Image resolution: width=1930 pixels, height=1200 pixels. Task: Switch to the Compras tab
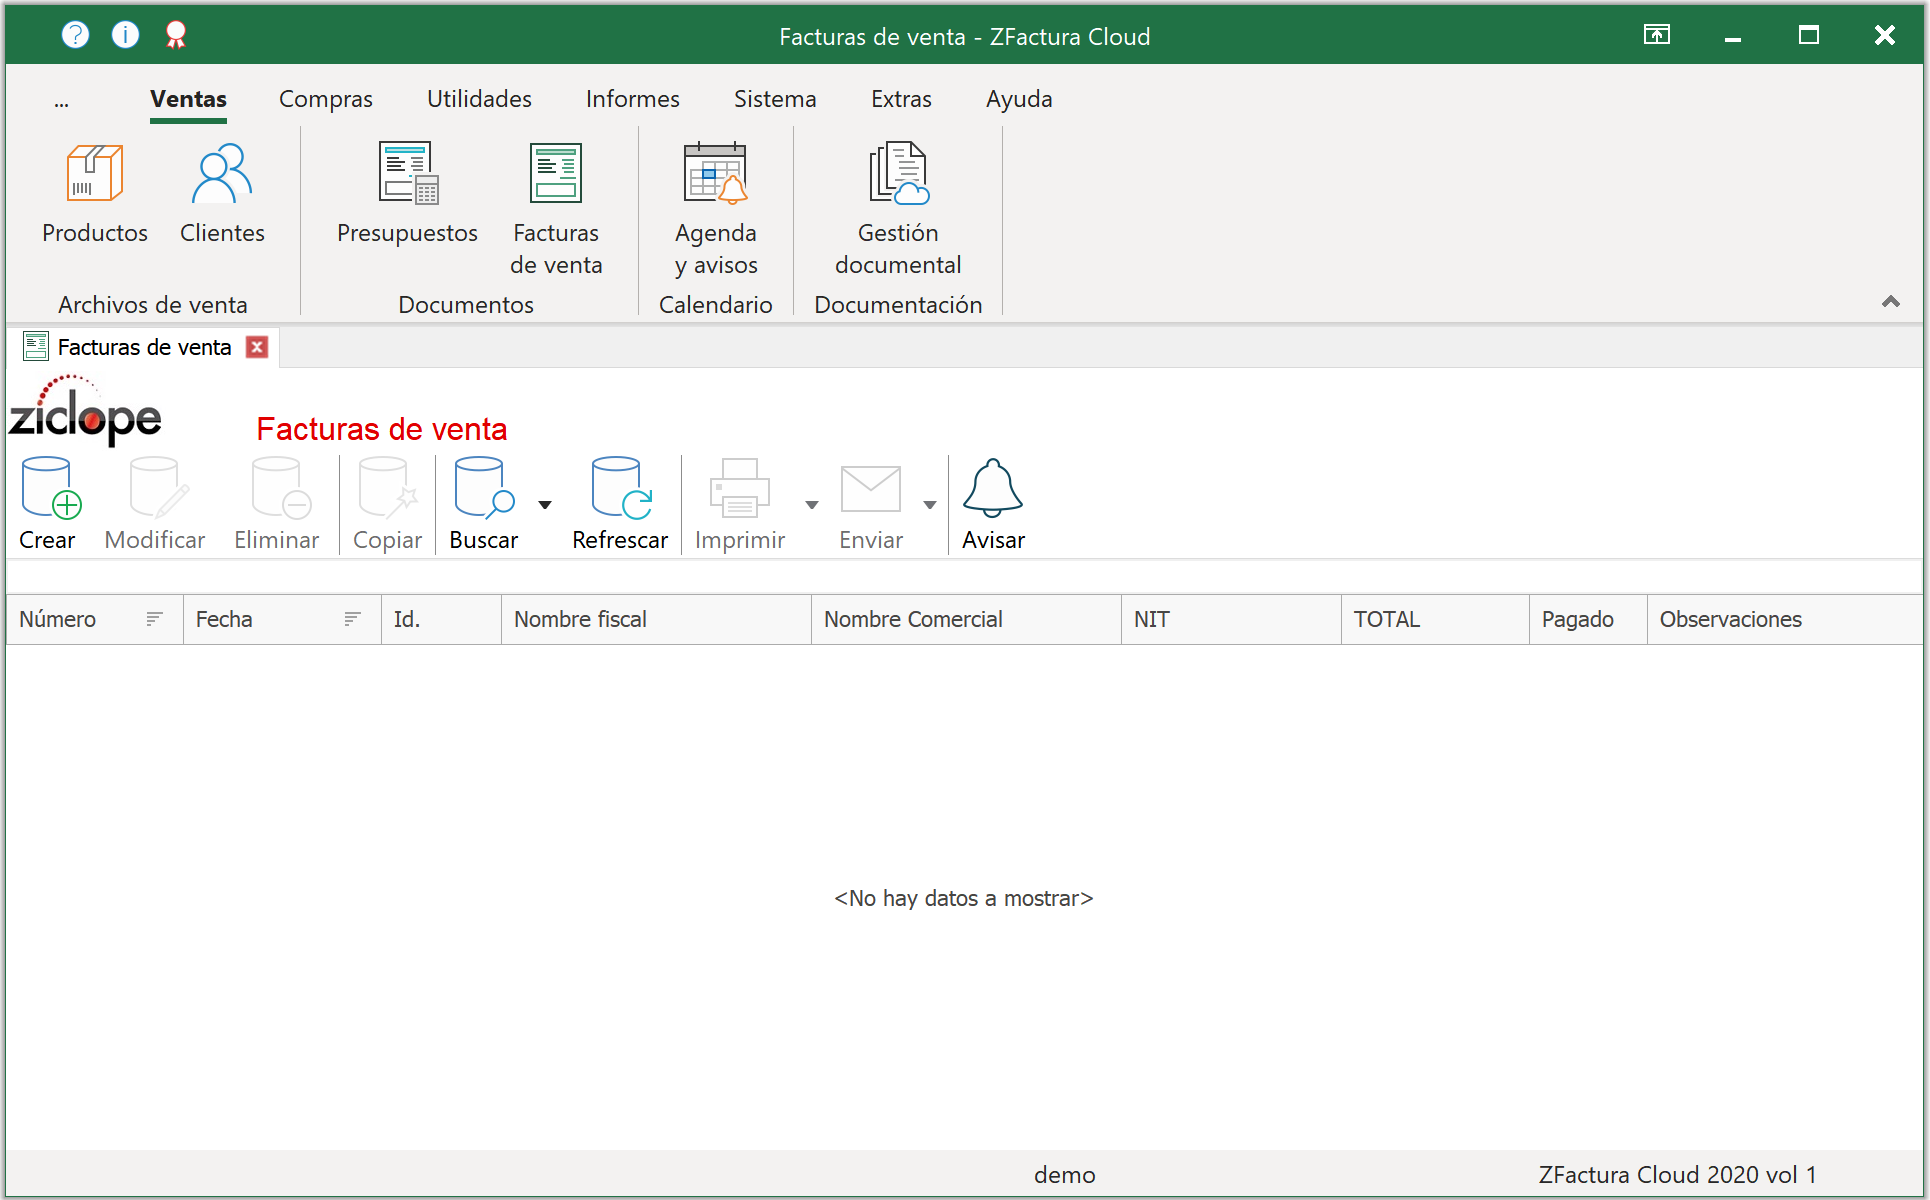[325, 99]
